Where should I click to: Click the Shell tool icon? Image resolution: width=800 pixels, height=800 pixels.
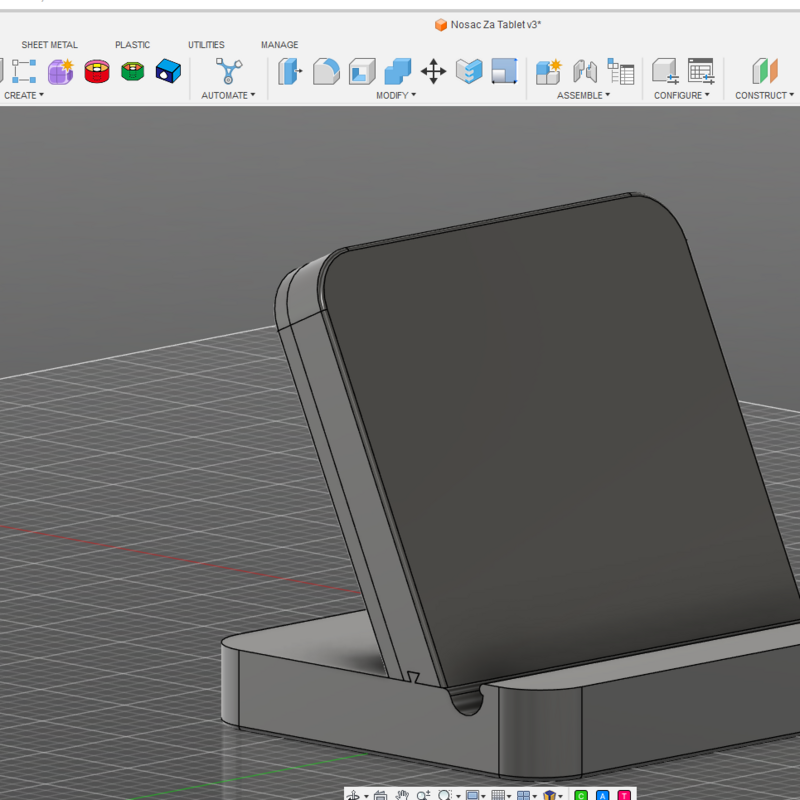(362, 71)
